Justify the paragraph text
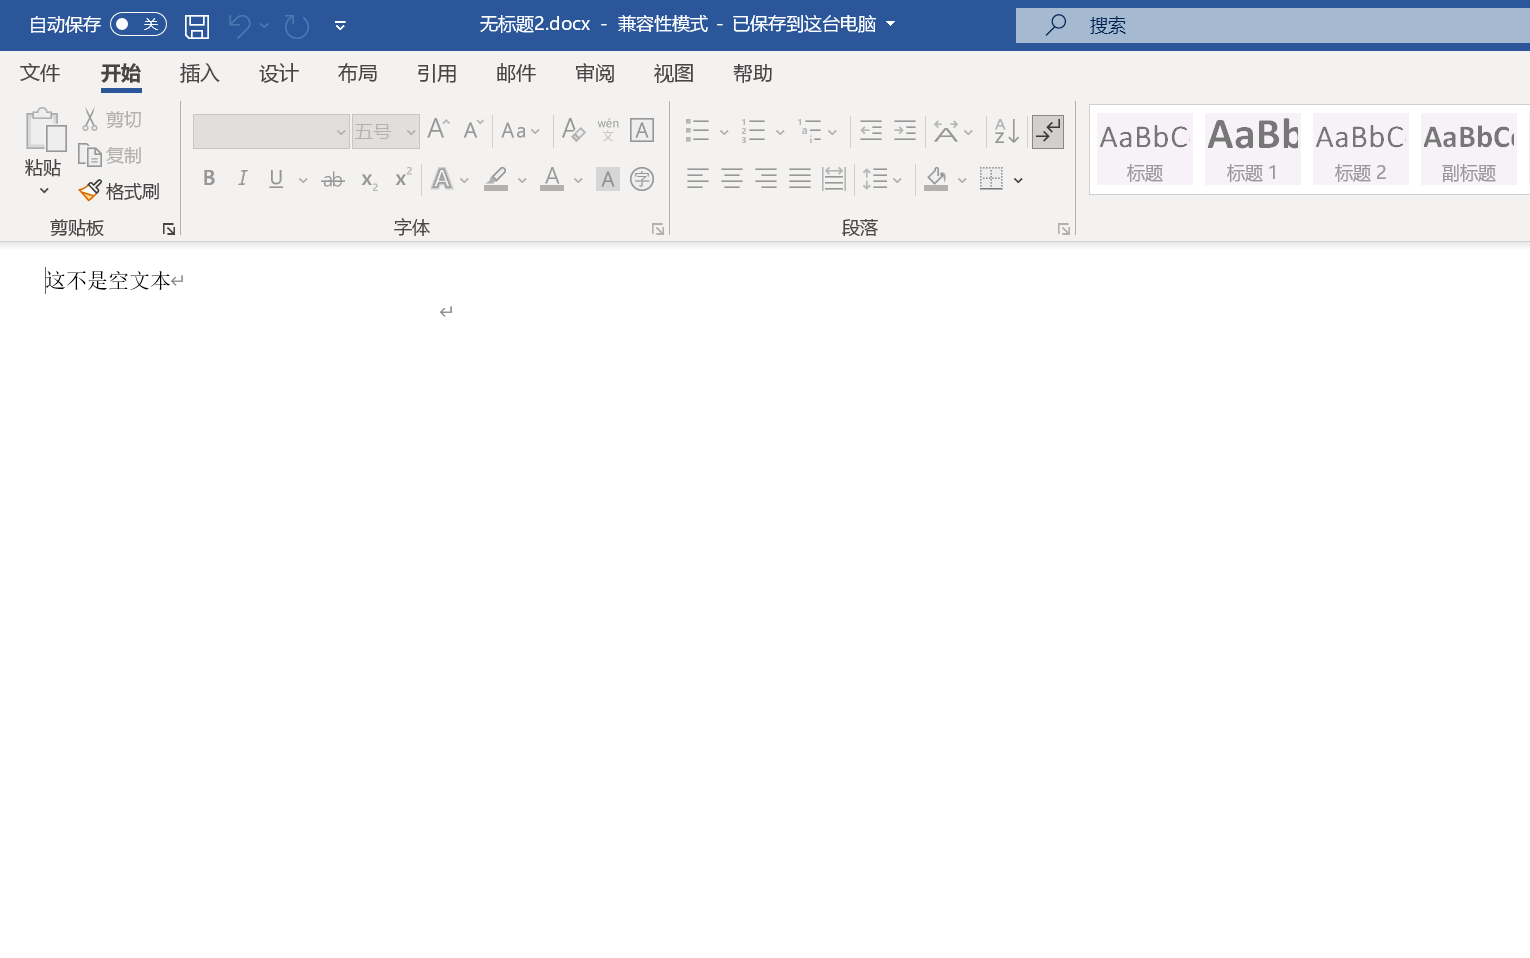The height and width of the screenshot is (958, 1530). (800, 179)
